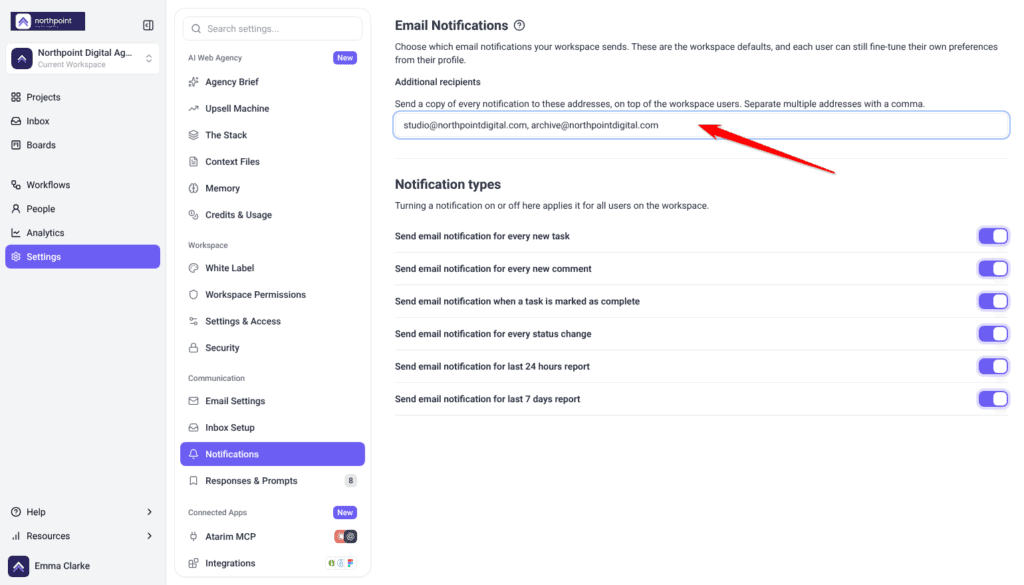Disable every new comment email notification
Image resolution: width=1024 pixels, height=585 pixels.
pos(993,268)
